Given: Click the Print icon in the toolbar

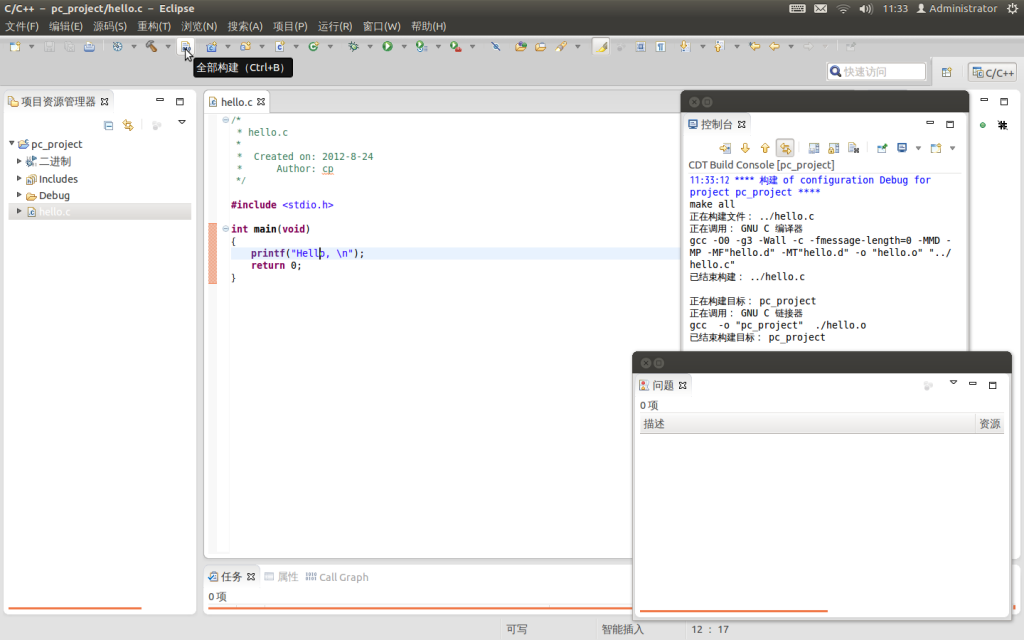Looking at the screenshot, I should pos(90,46).
